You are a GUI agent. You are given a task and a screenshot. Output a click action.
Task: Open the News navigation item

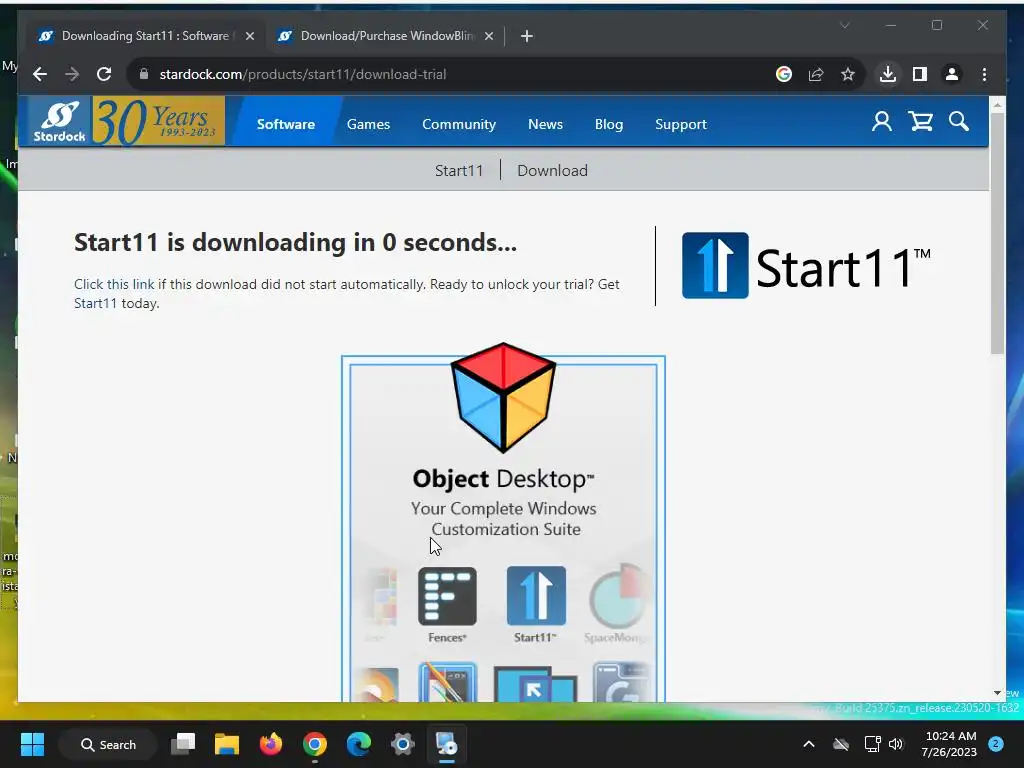coord(545,124)
